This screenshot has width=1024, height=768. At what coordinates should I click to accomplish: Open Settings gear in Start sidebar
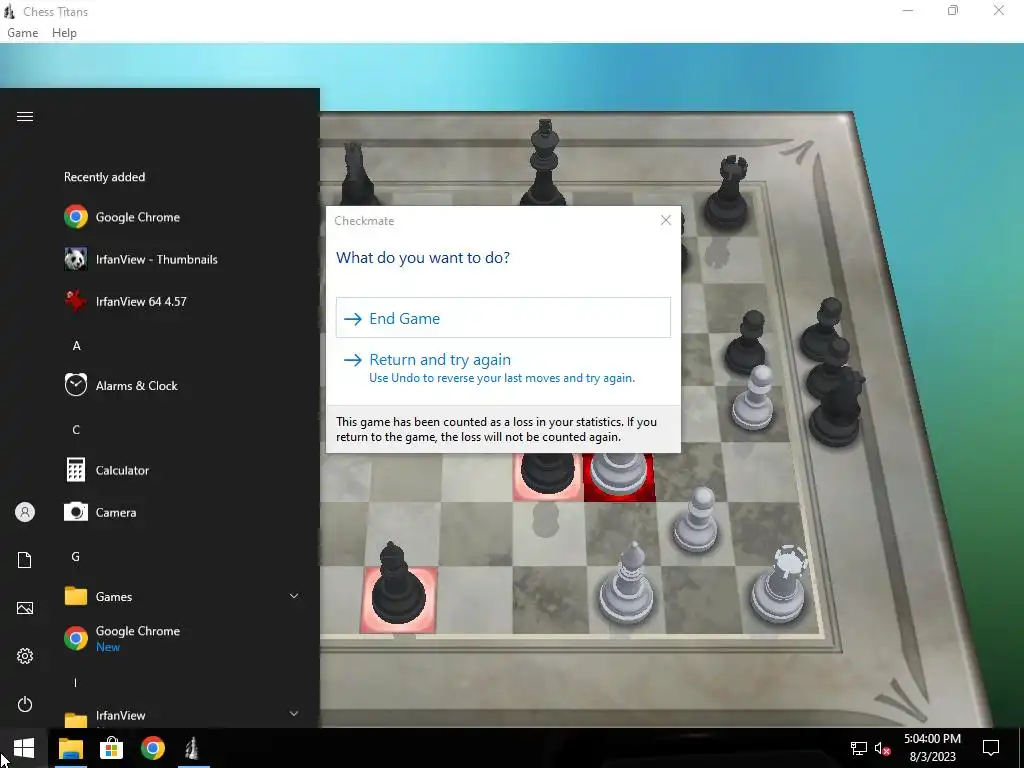click(25, 656)
